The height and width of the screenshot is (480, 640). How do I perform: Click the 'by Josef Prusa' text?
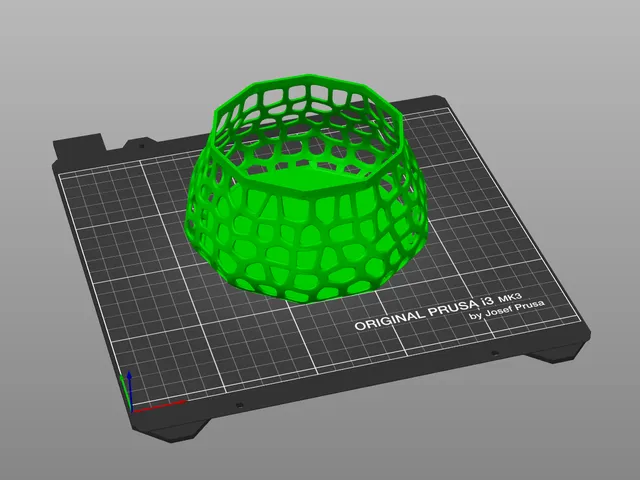(x=507, y=310)
